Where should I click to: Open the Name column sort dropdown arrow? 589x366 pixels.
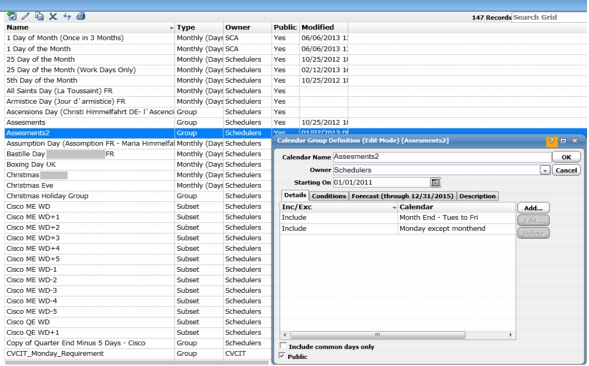pos(171,28)
